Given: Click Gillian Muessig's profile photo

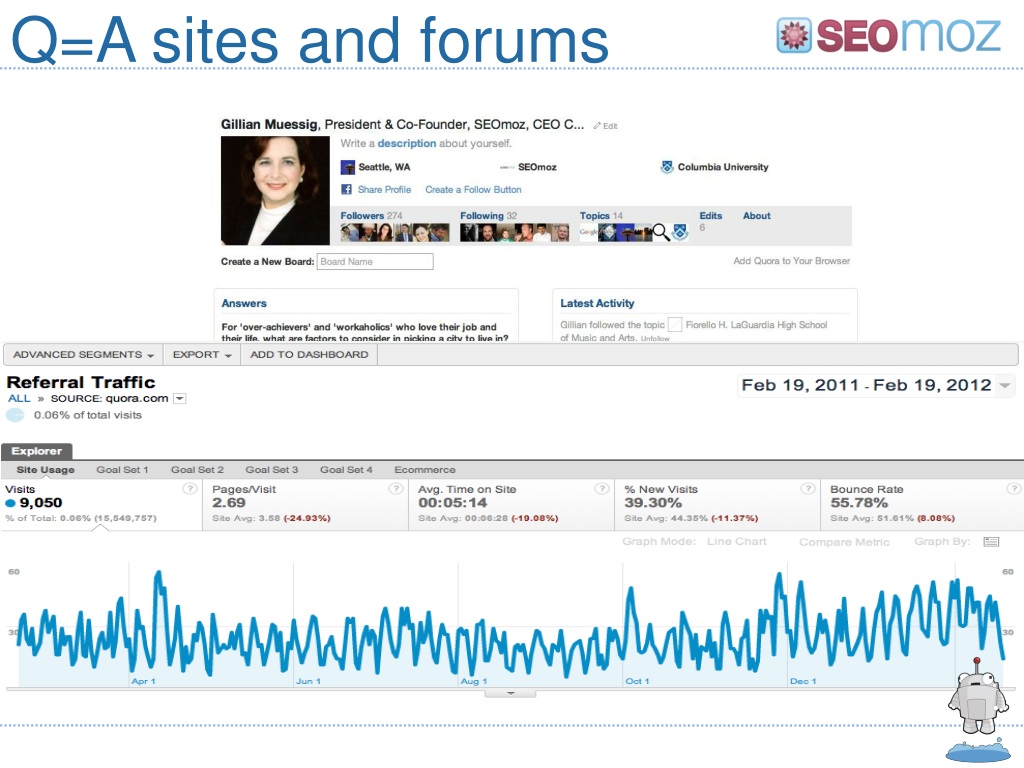Looking at the screenshot, I should coord(275,190).
